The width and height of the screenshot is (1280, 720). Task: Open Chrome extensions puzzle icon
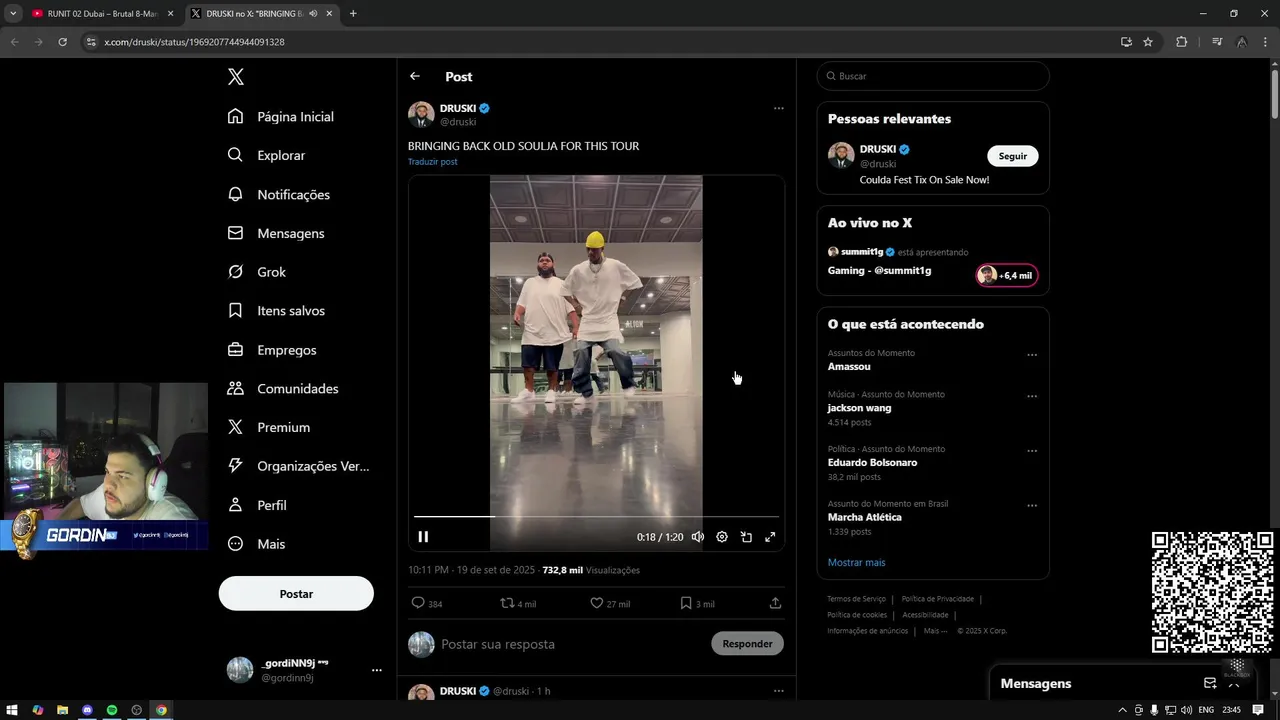(1181, 42)
